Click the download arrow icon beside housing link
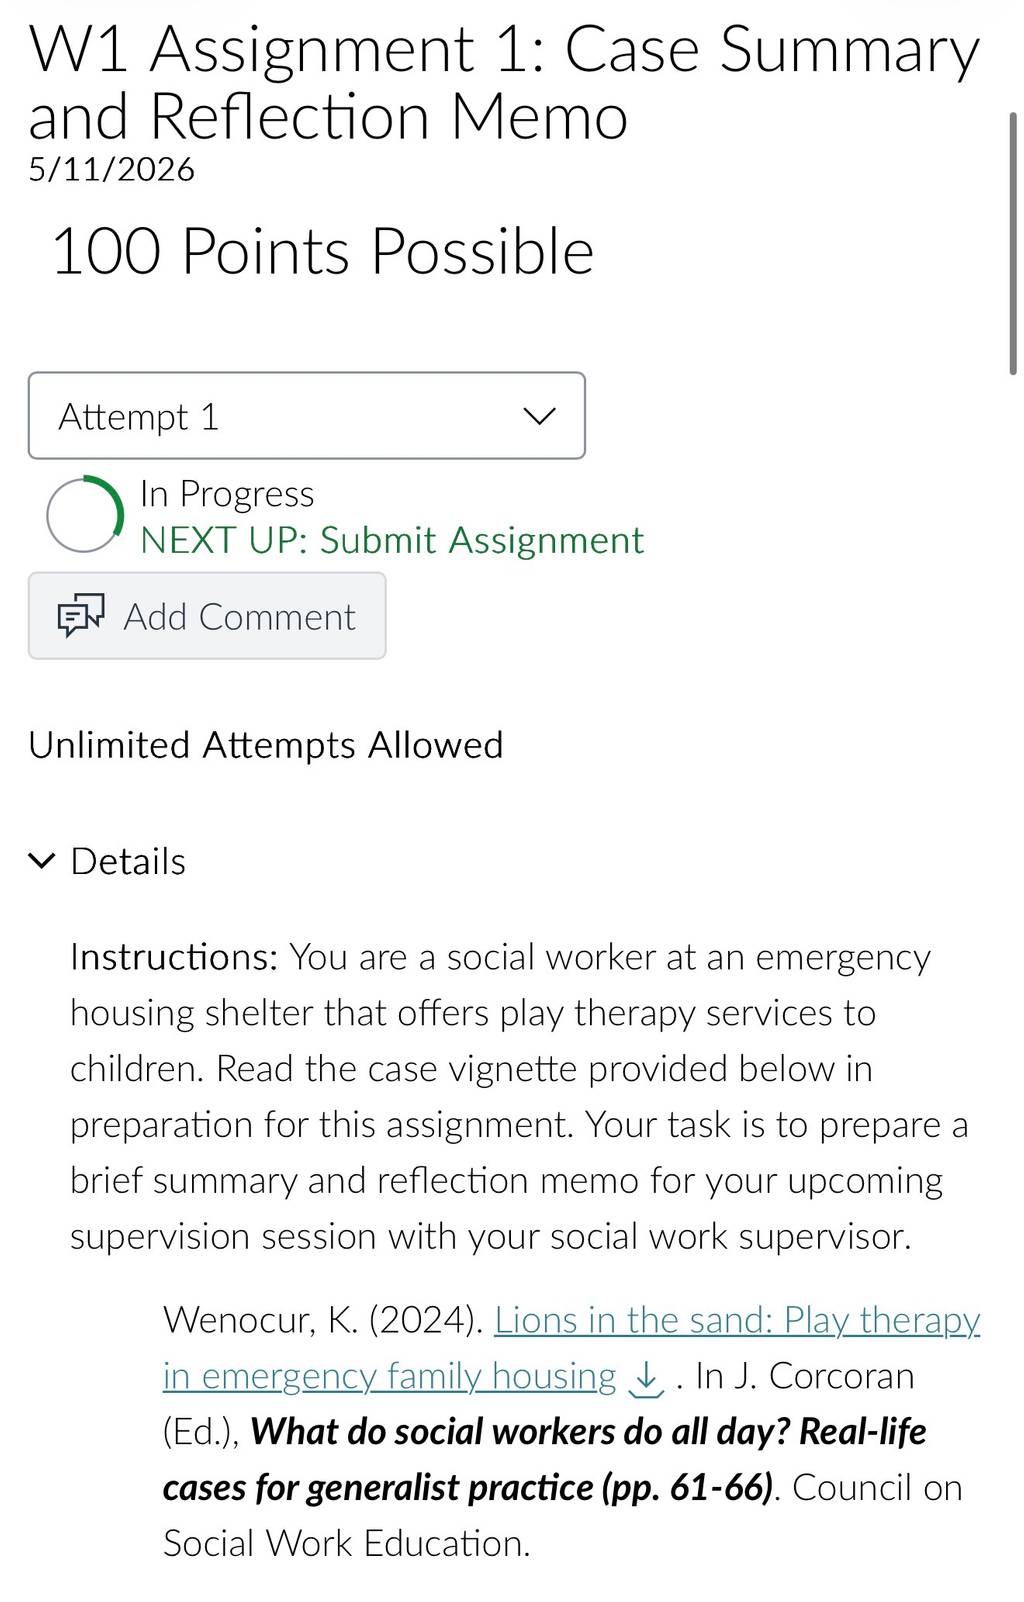The width and height of the screenshot is (1024, 1602). tap(647, 1378)
